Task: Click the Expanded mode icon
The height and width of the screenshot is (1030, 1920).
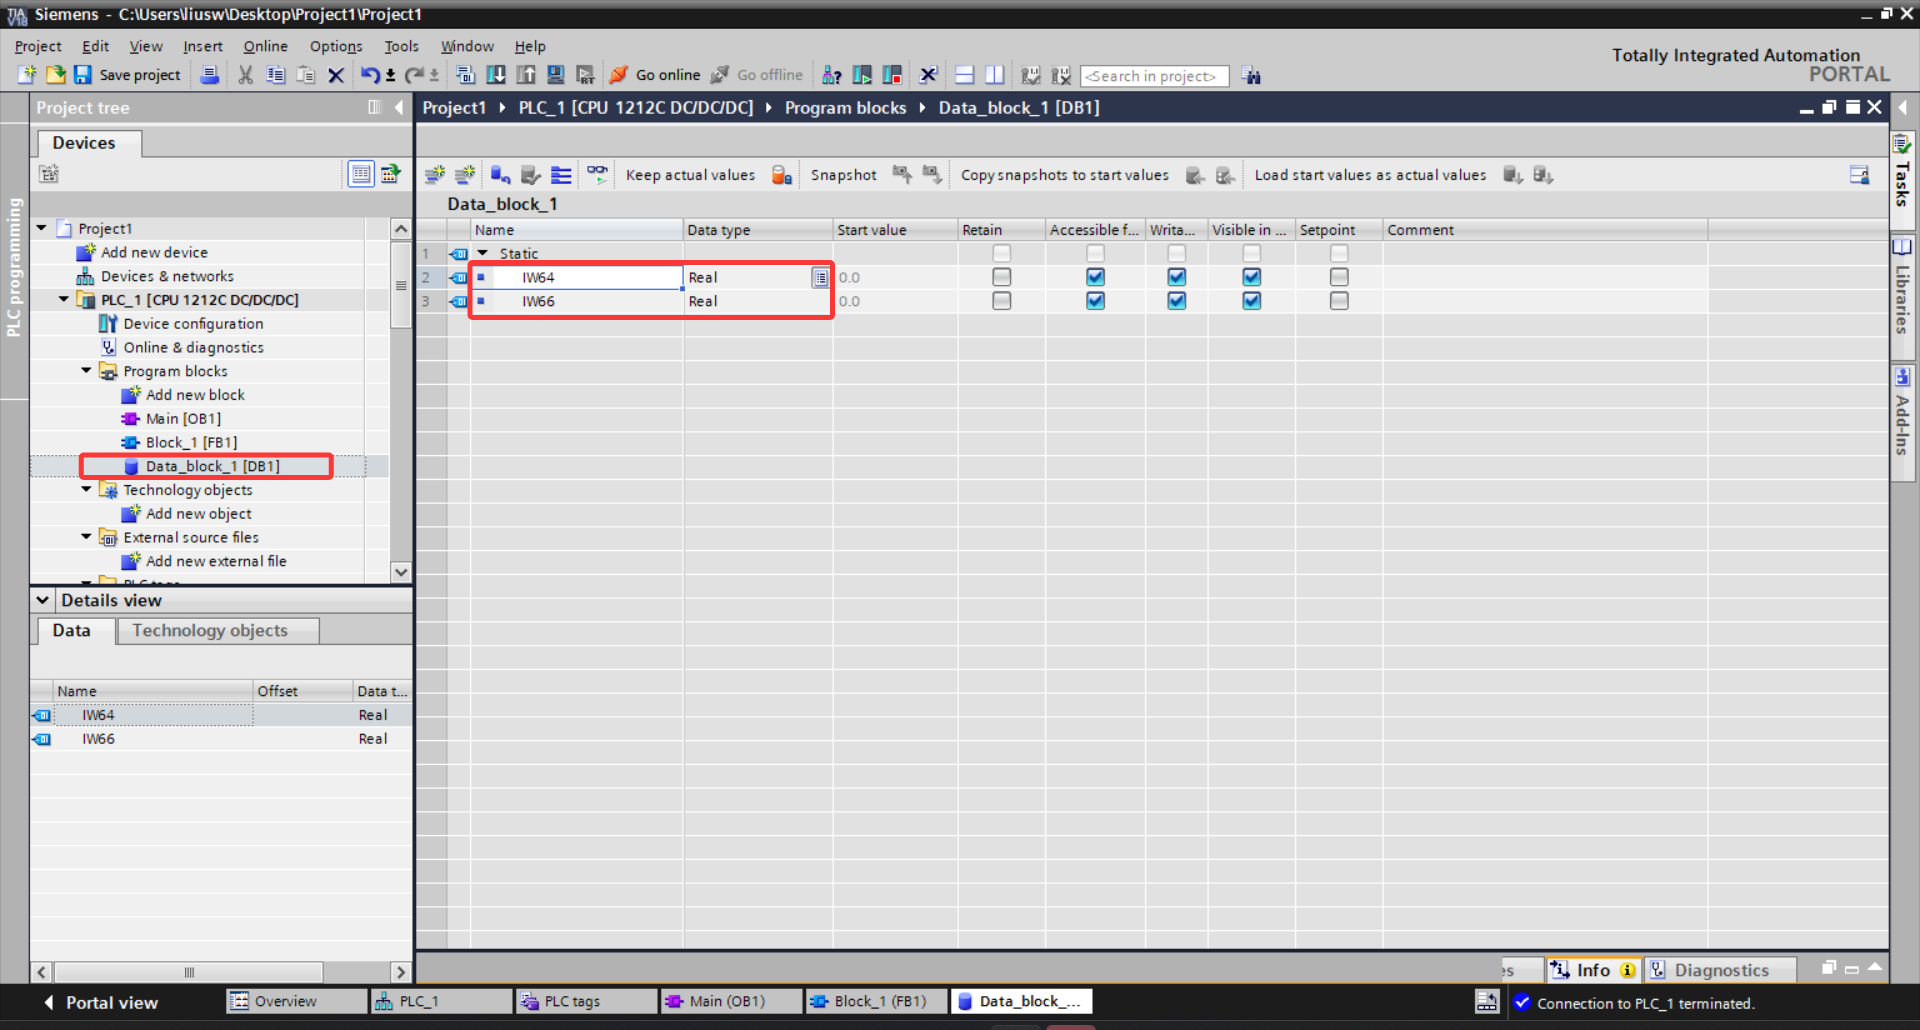Action: (561, 175)
